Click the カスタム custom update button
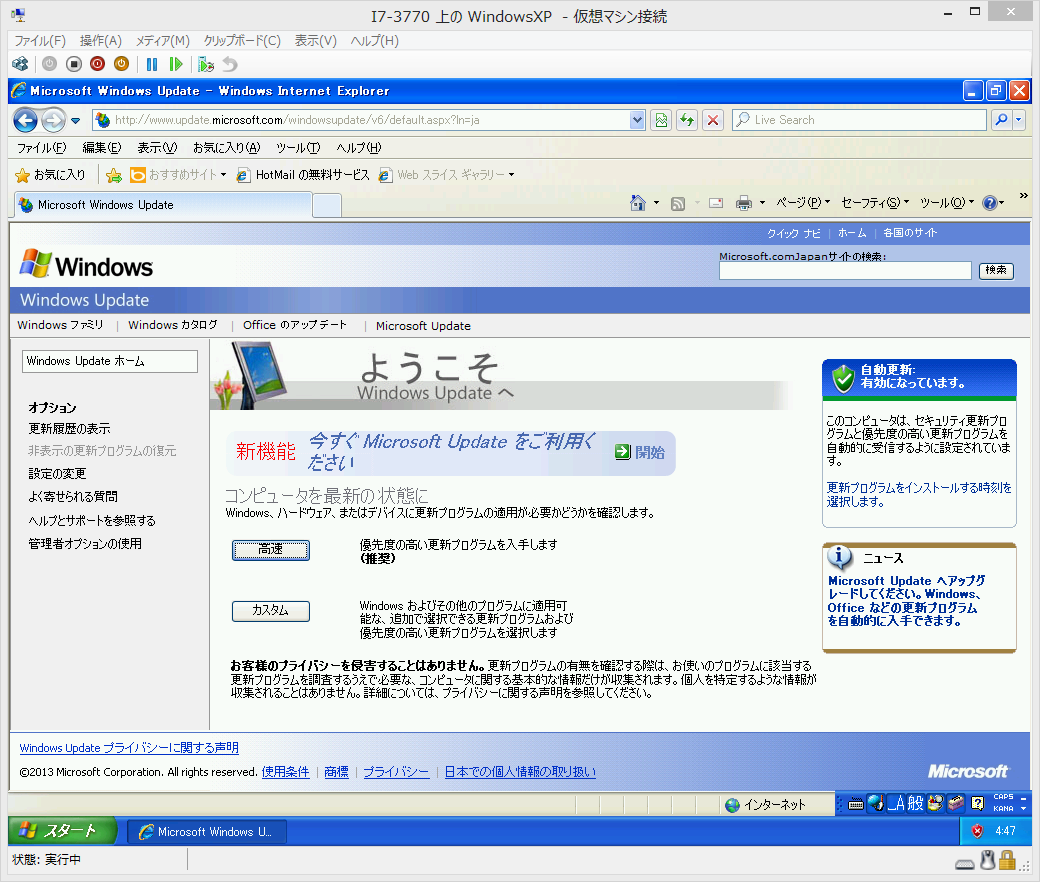The image size is (1040, 882). (271, 611)
